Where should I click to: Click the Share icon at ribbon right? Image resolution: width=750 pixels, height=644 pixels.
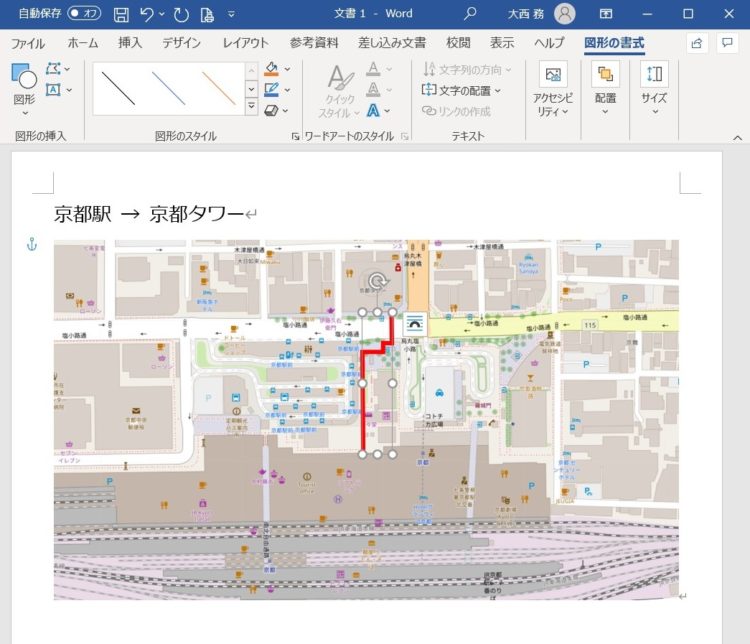coord(696,43)
